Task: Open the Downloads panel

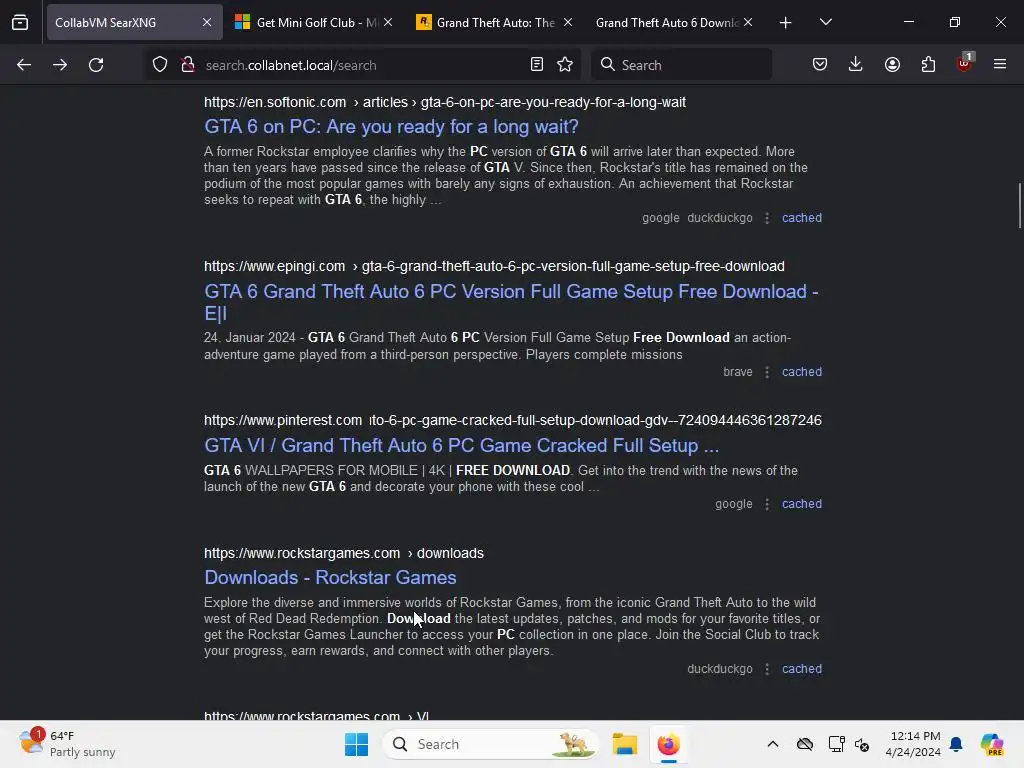Action: point(856,65)
